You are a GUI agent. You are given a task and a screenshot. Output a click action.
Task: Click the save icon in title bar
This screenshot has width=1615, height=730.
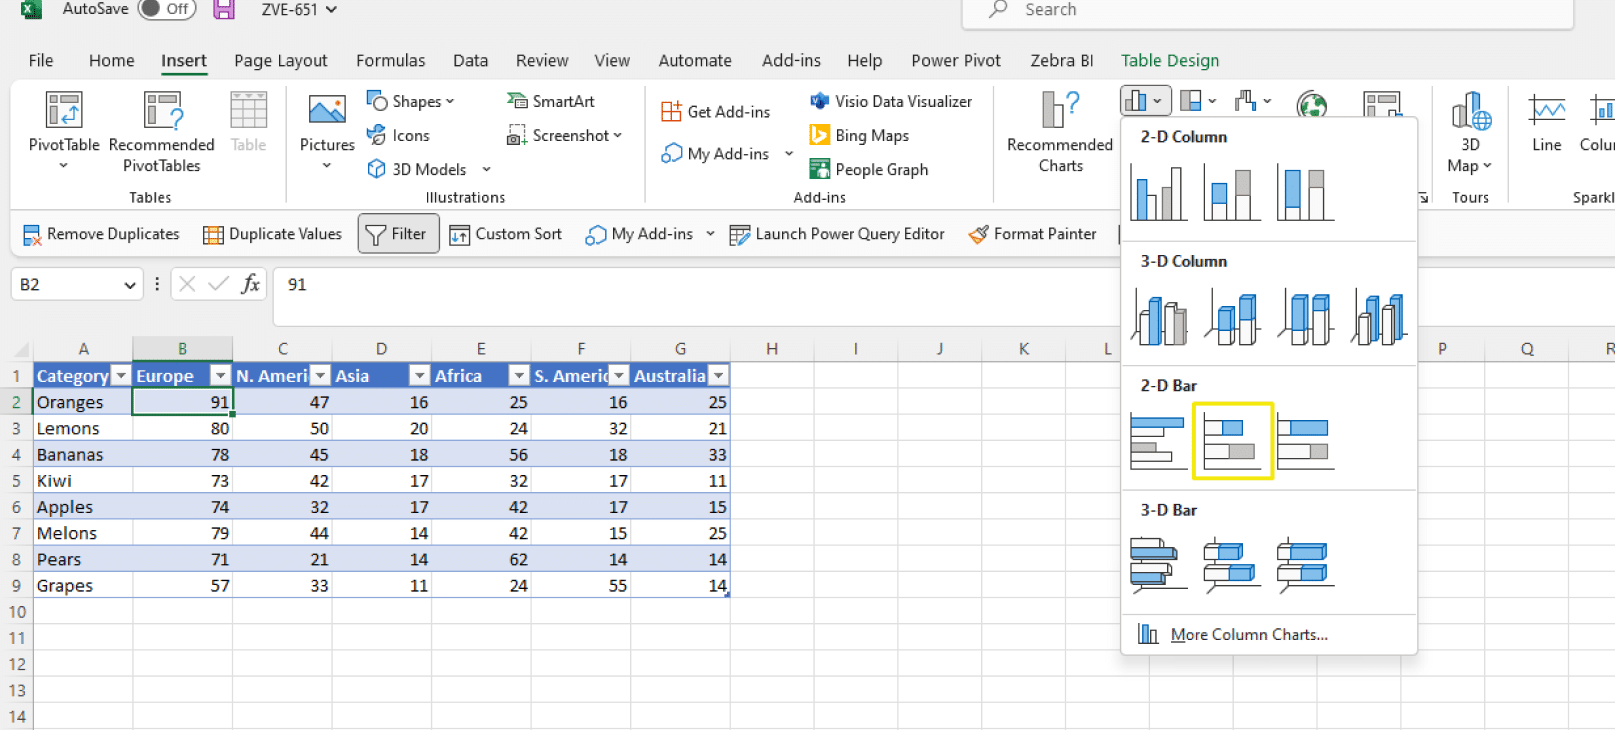[x=224, y=10]
